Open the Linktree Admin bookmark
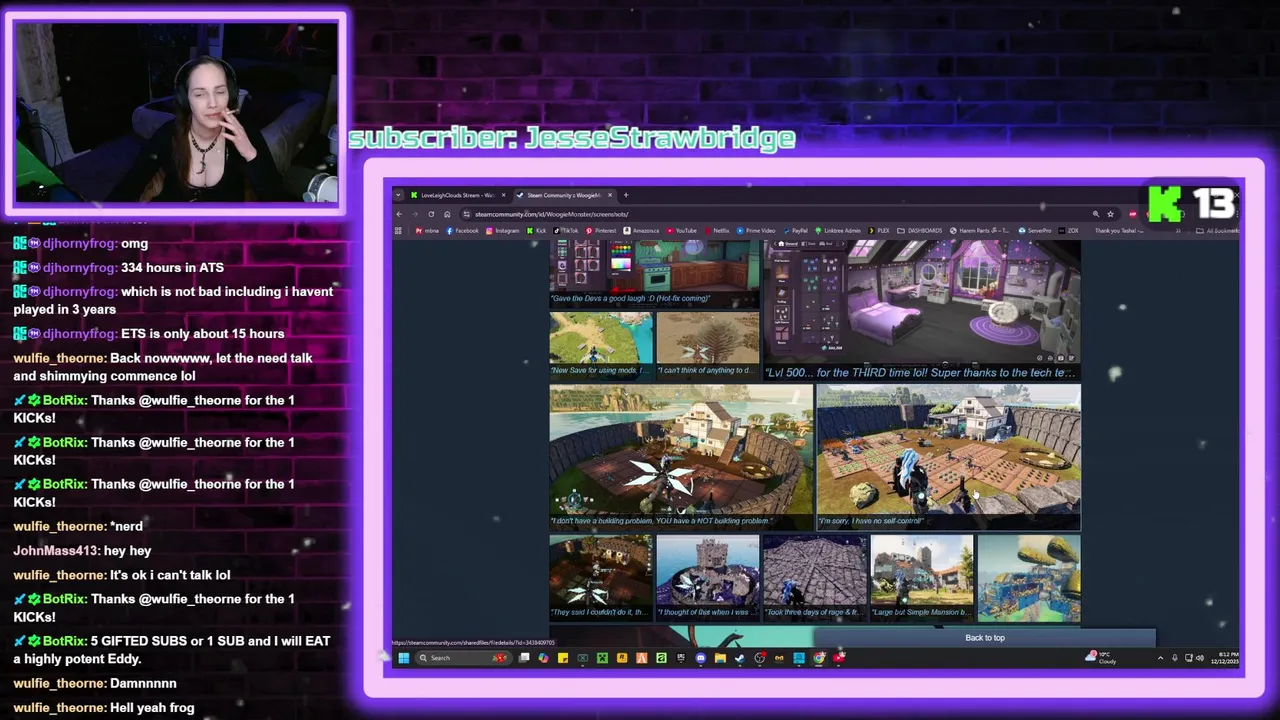1280x720 pixels. [838, 231]
